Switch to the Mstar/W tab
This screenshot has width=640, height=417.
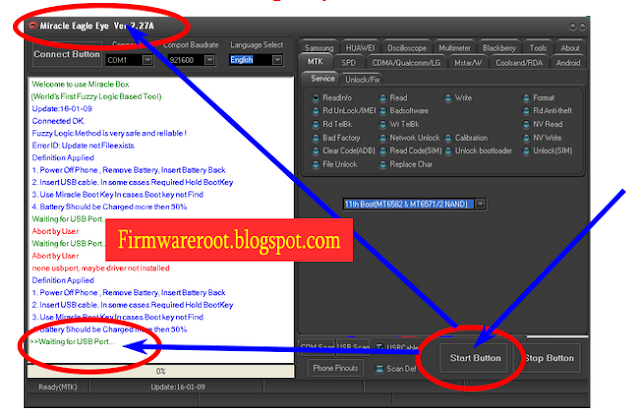point(468,63)
